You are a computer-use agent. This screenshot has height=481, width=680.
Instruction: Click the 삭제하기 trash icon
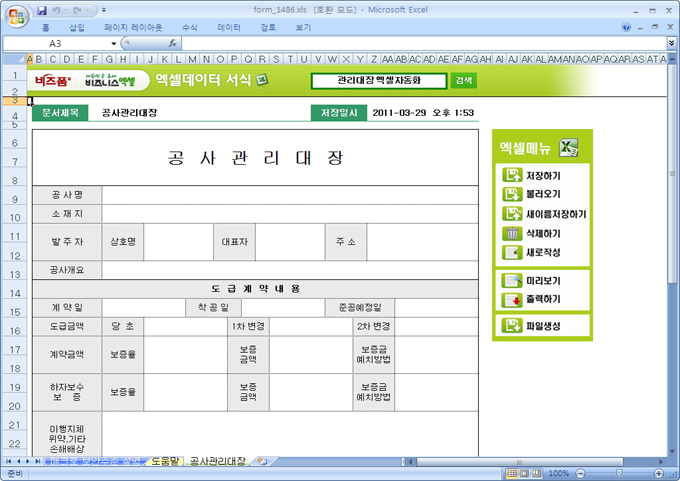512,233
